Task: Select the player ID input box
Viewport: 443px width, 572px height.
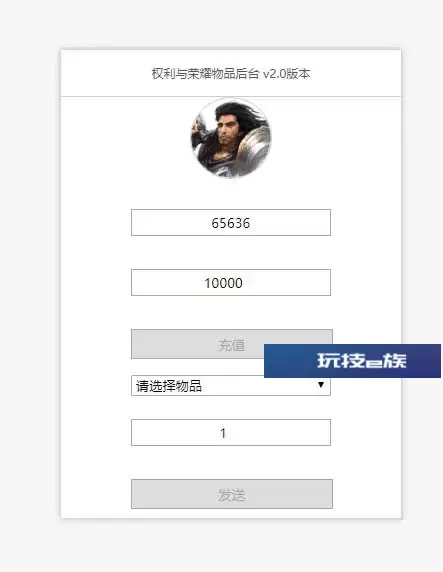Action: 231,223
